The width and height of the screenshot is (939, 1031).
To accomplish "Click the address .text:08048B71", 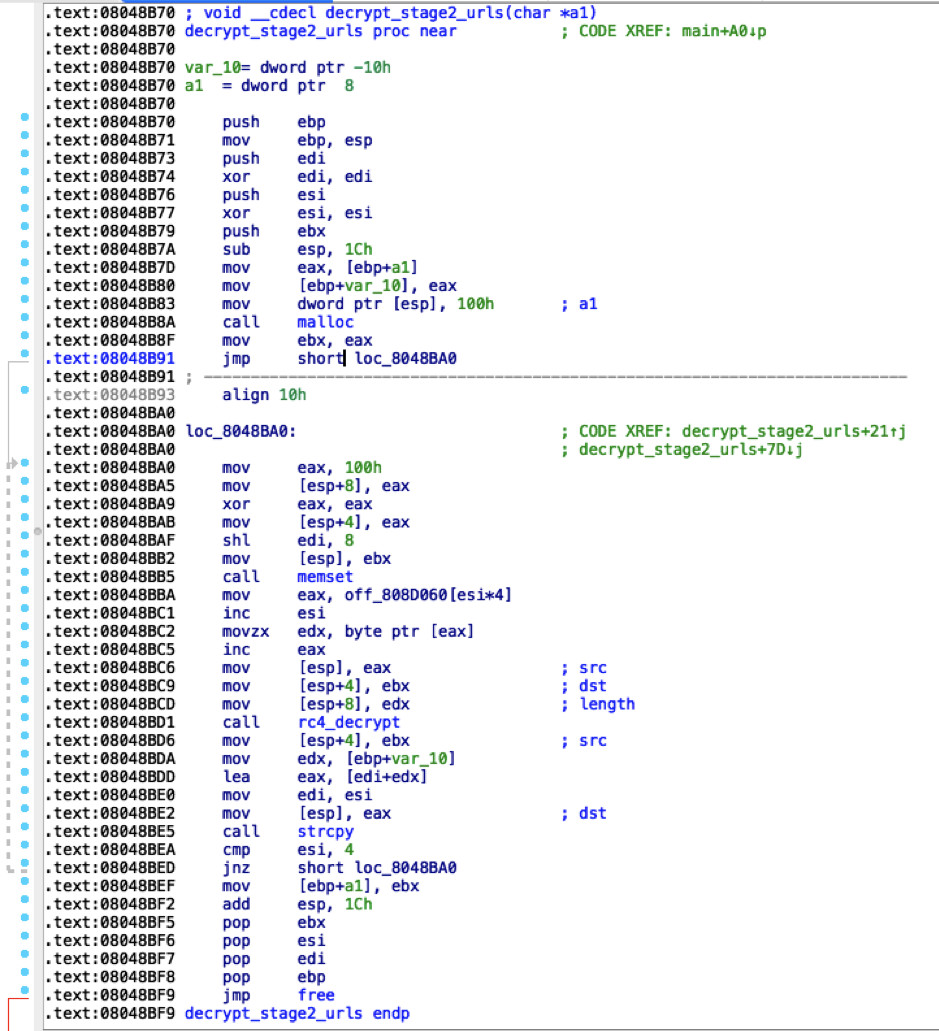I will (110, 140).
